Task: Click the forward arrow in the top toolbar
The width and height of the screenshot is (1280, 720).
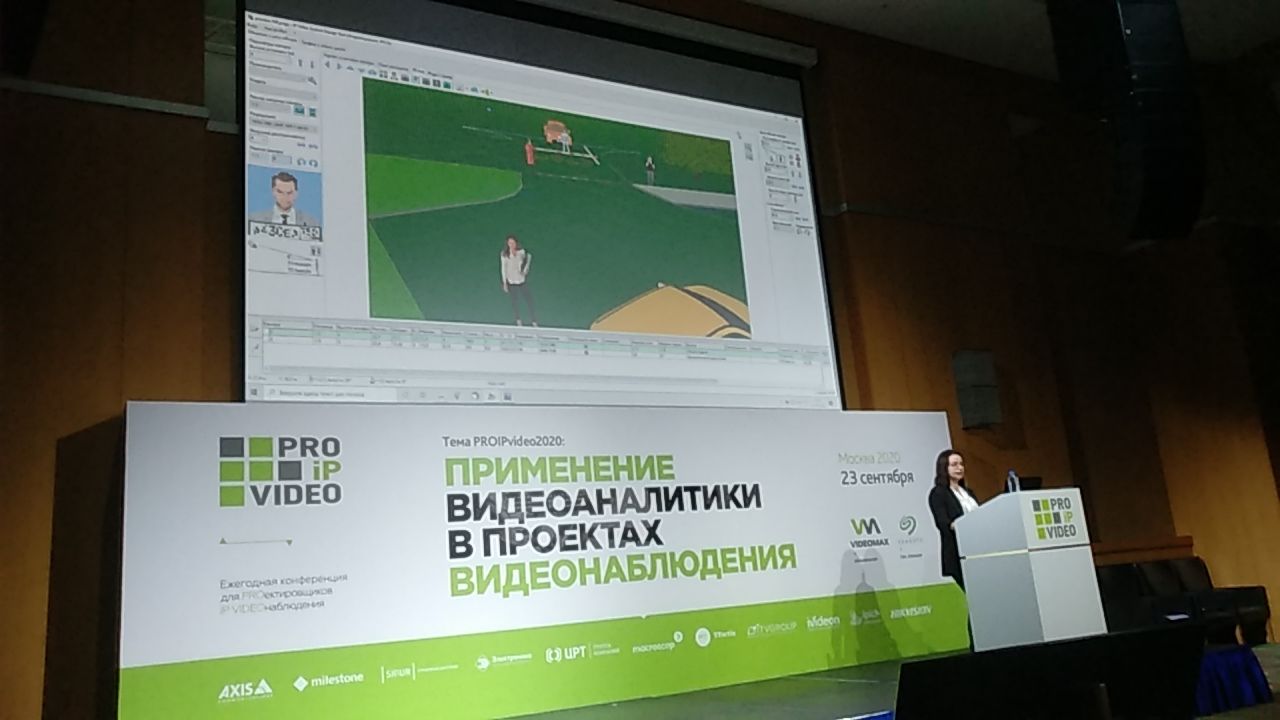Action: coord(339,66)
